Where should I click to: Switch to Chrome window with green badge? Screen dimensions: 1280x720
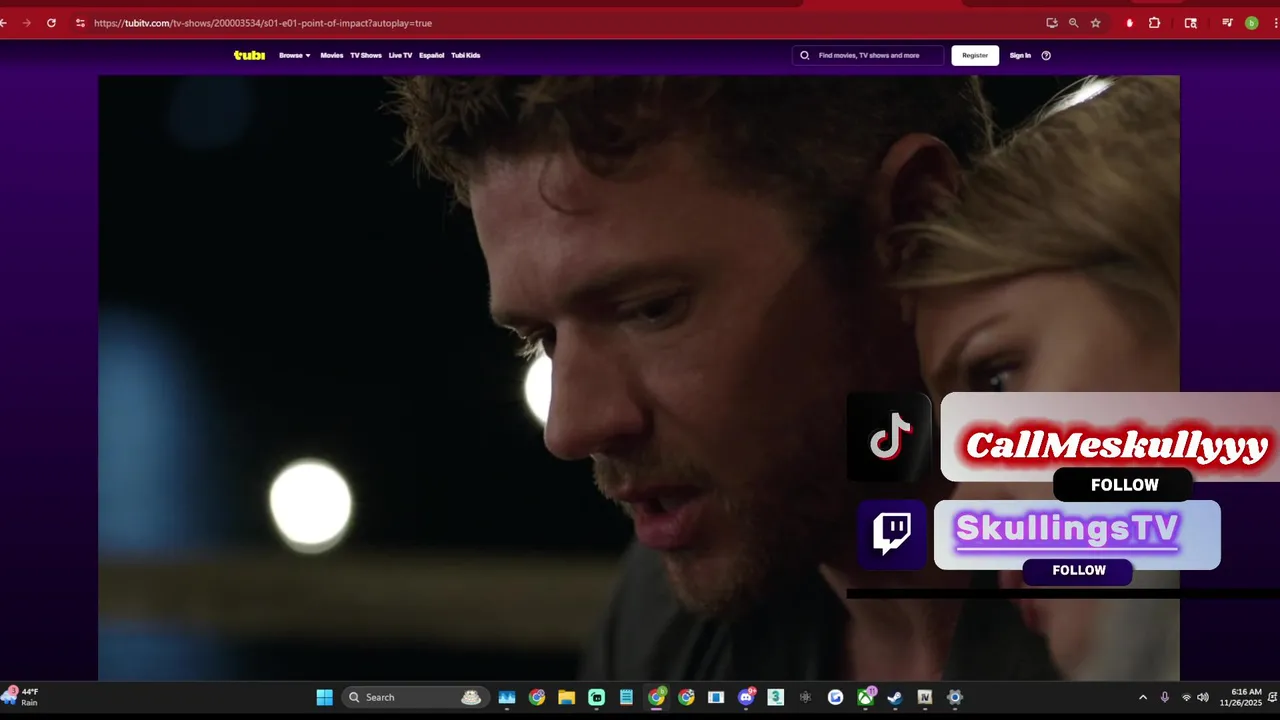[x=657, y=697]
